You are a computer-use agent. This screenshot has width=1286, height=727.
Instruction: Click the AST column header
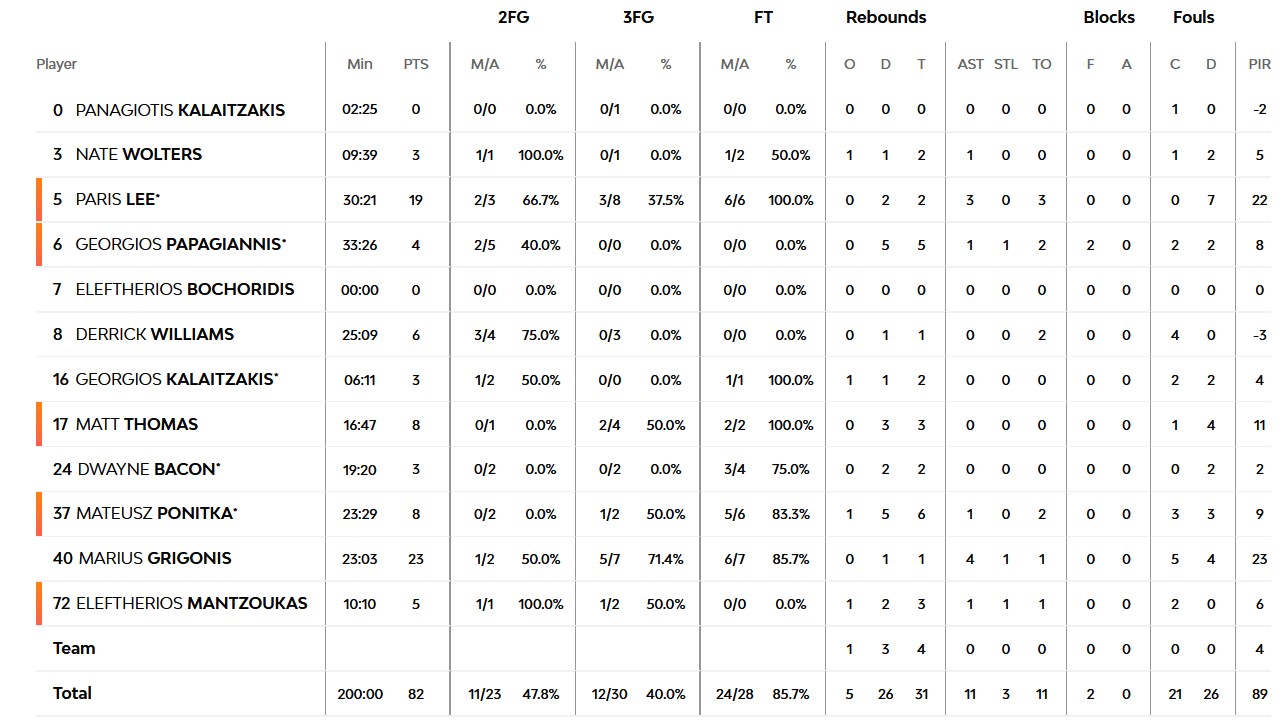click(970, 64)
